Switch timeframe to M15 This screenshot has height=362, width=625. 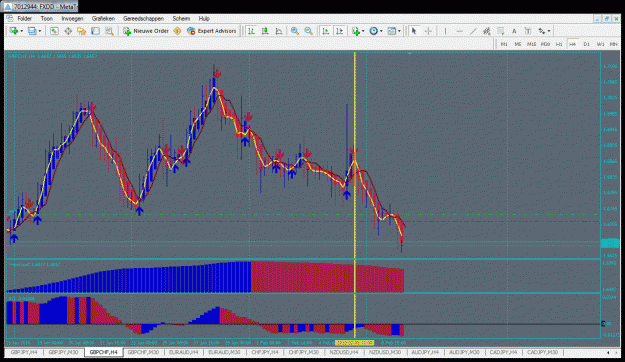(x=531, y=44)
